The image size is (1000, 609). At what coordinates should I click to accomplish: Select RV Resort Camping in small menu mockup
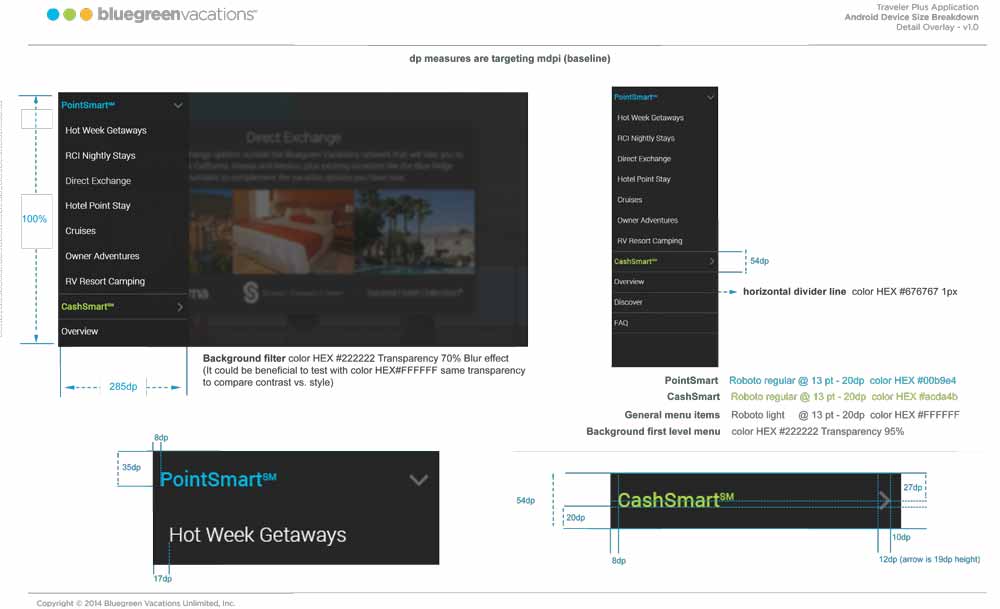[649, 241]
